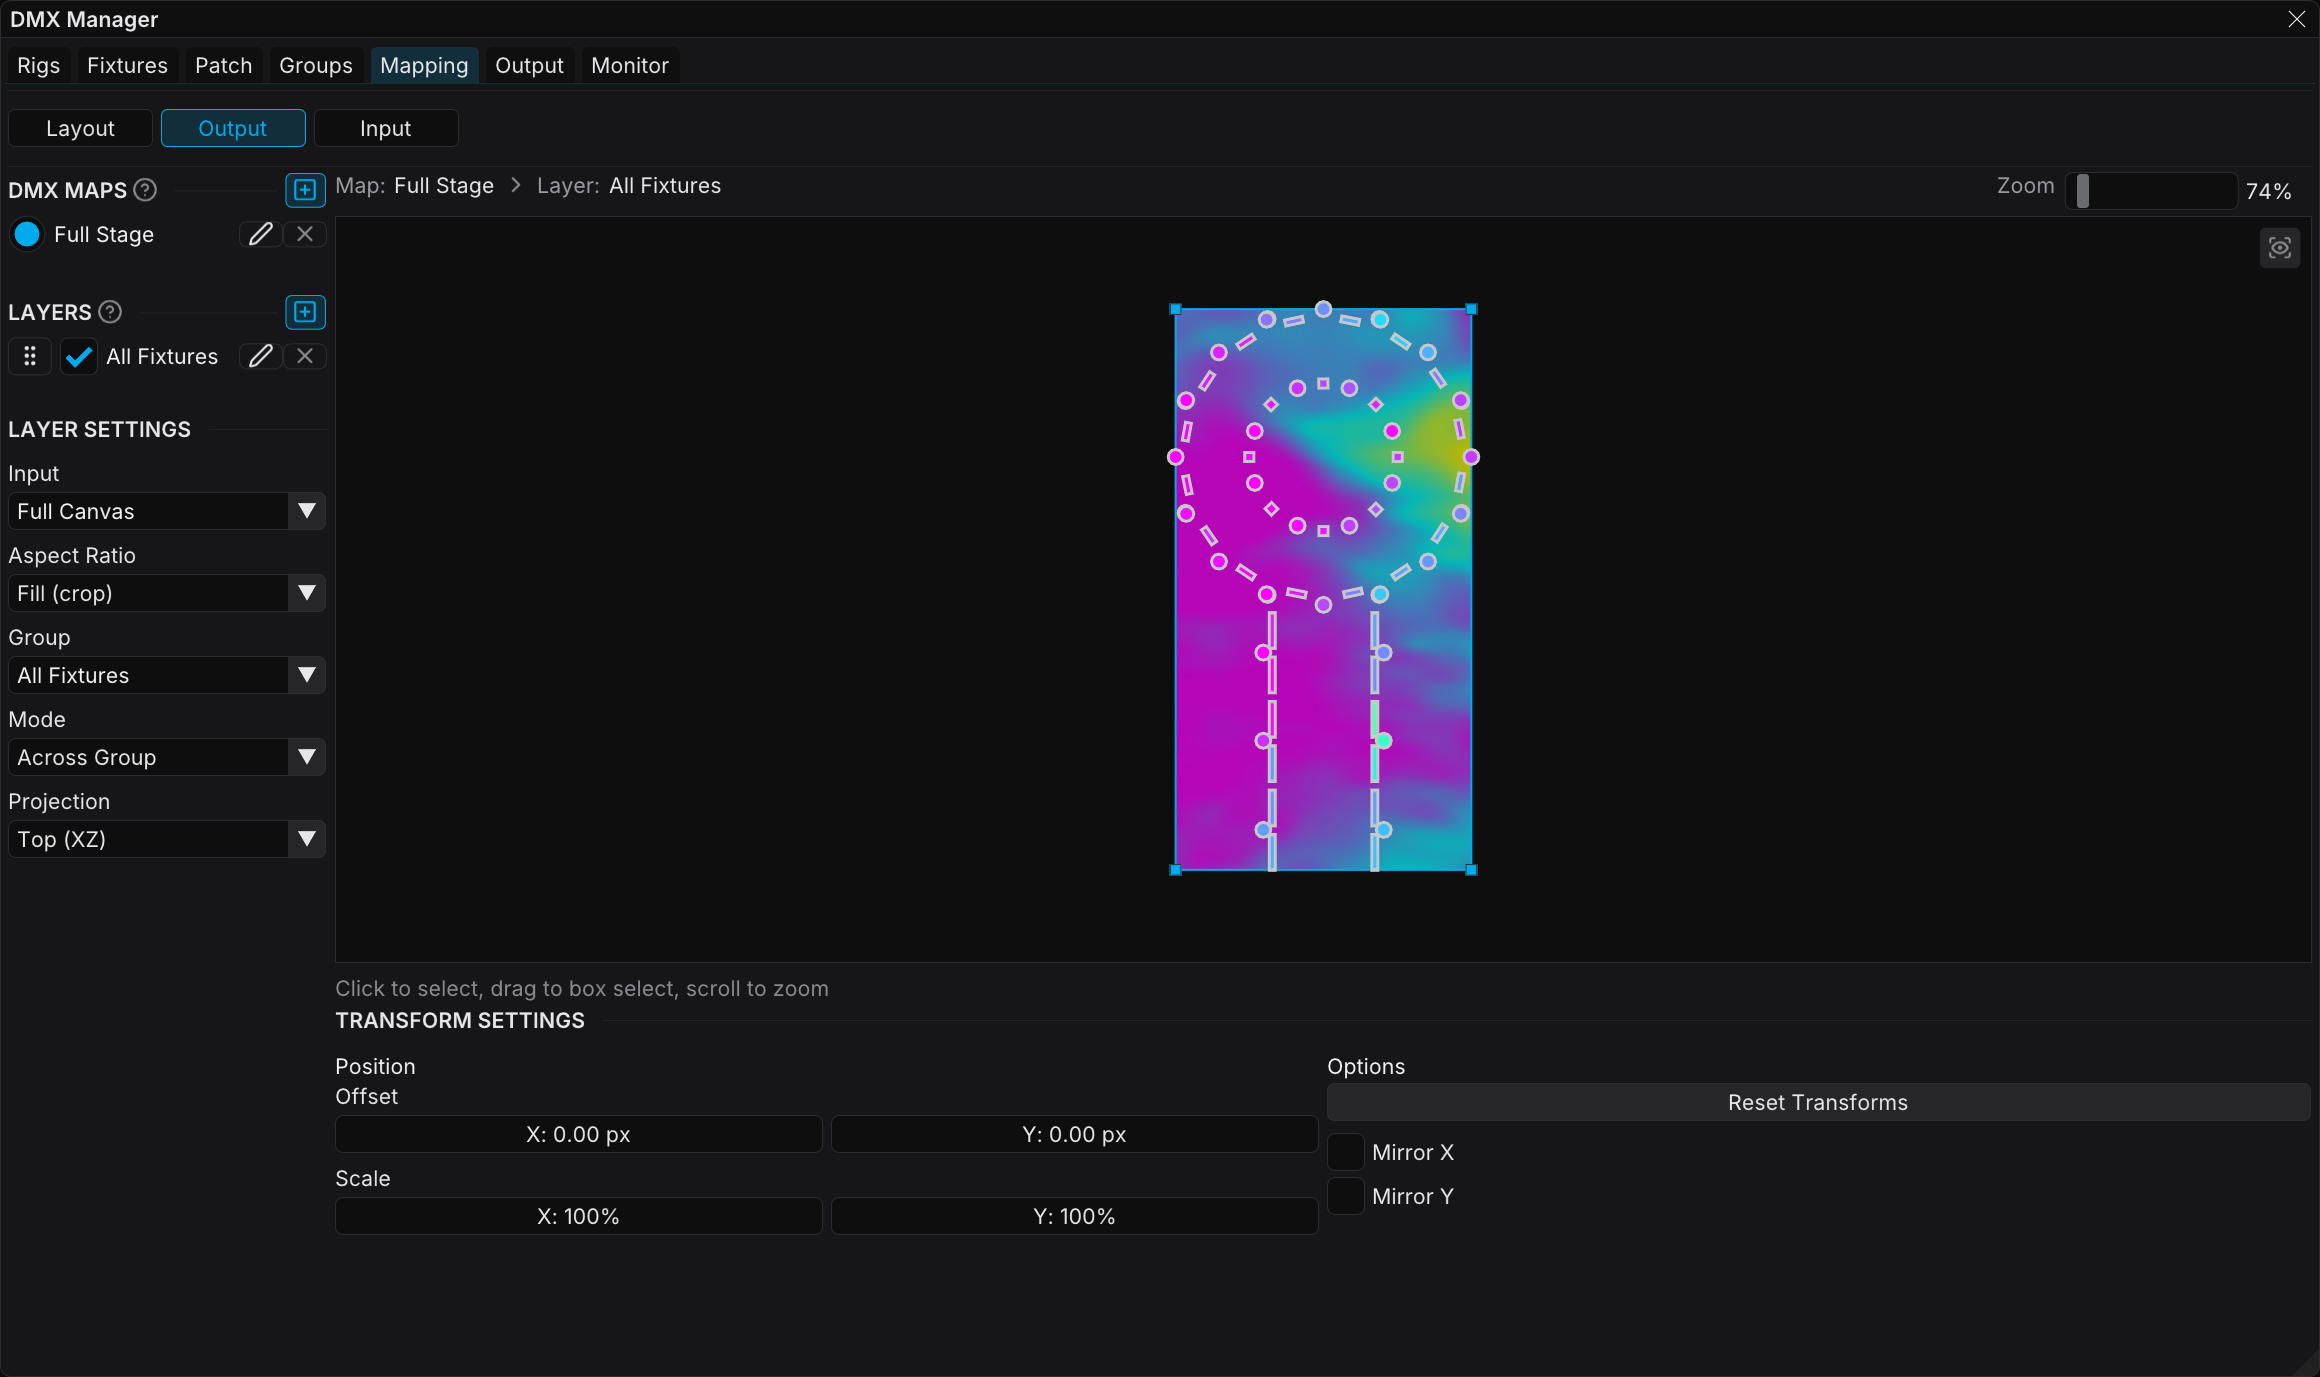This screenshot has width=2320, height=1377.
Task: Click the Scale Y value field
Action: coord(1074,1216)
